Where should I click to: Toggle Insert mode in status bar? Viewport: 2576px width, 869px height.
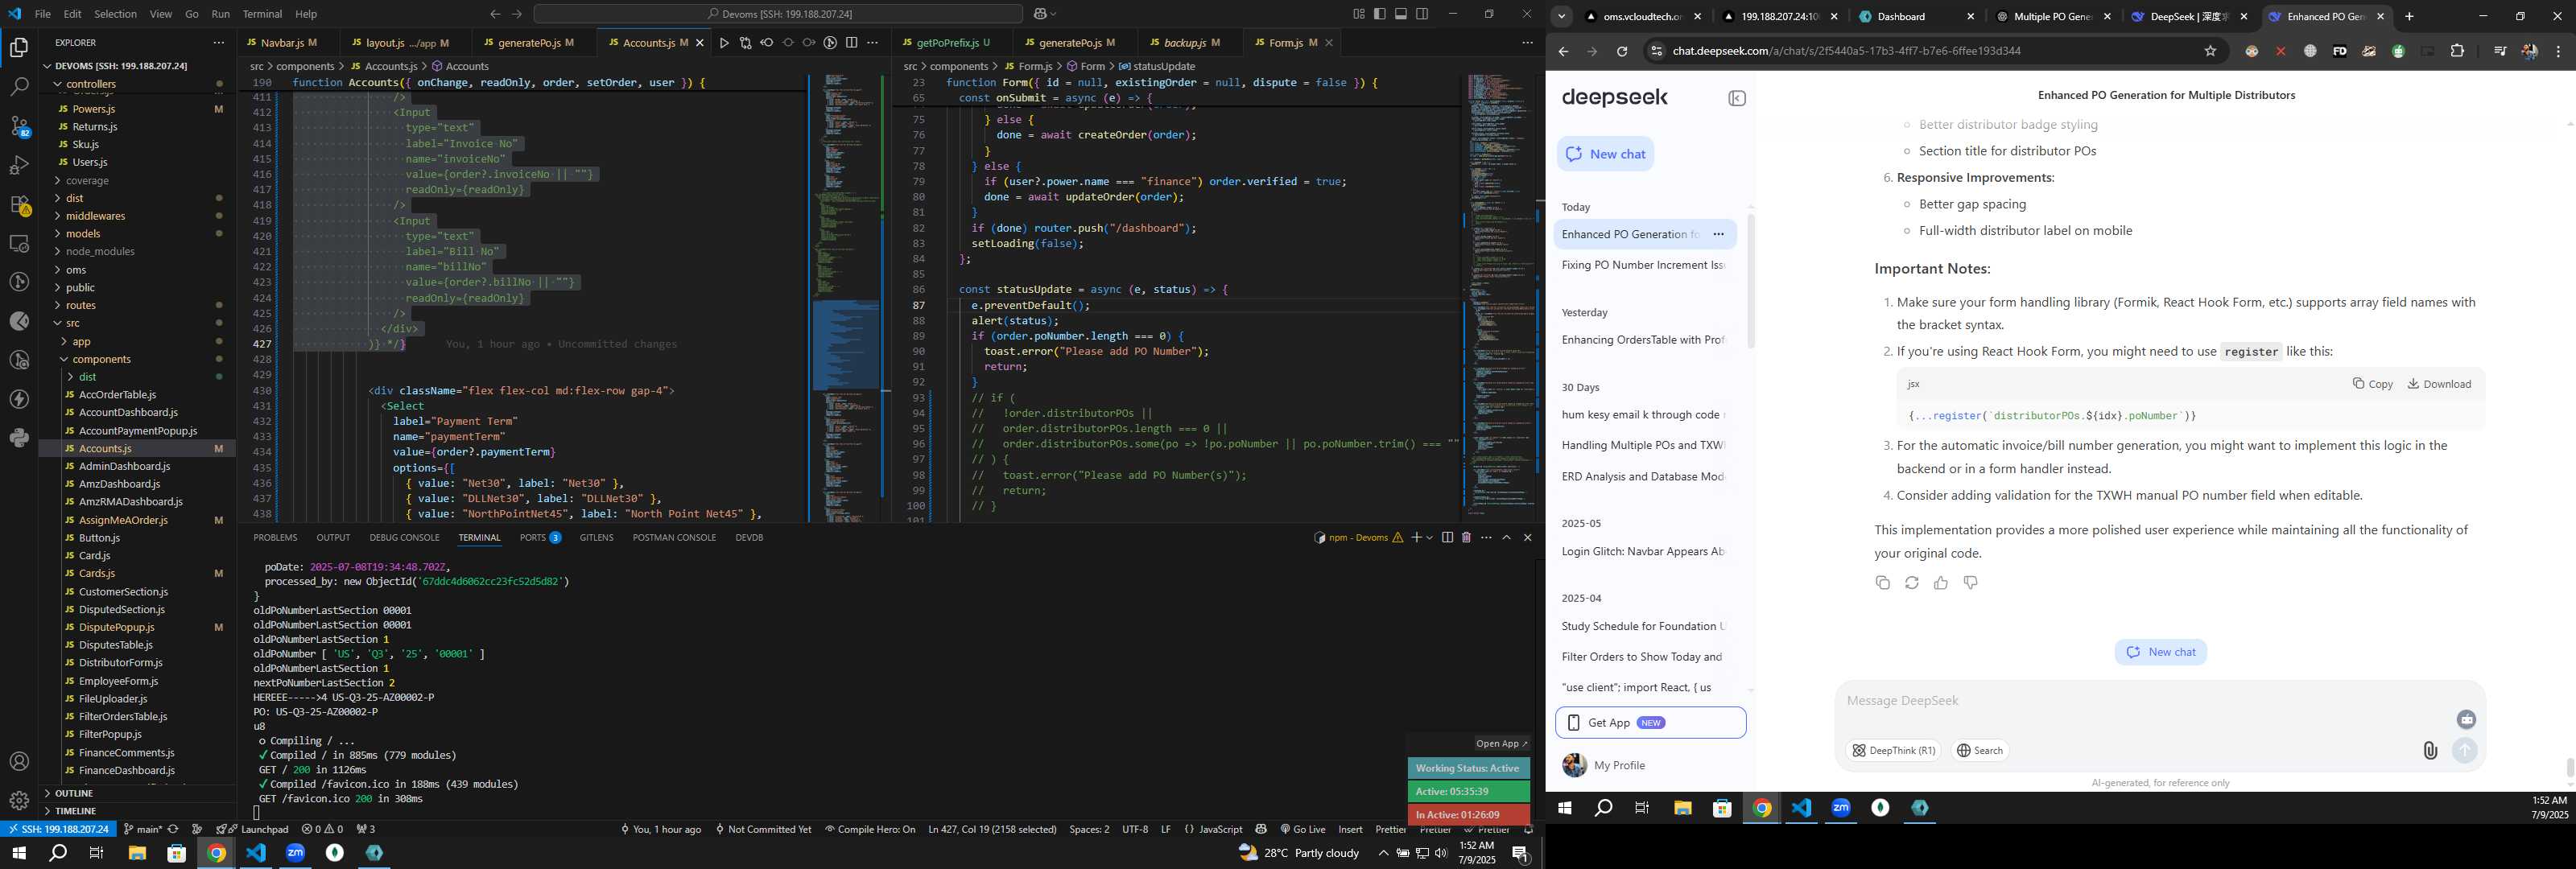pos(1350,829)
